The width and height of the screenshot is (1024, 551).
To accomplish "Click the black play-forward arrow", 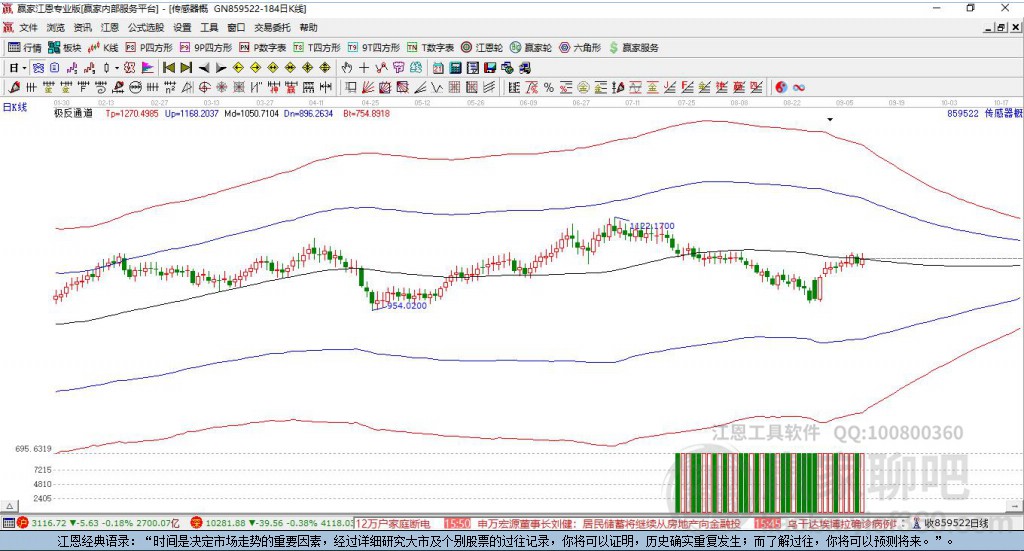I will click(221, 67).
